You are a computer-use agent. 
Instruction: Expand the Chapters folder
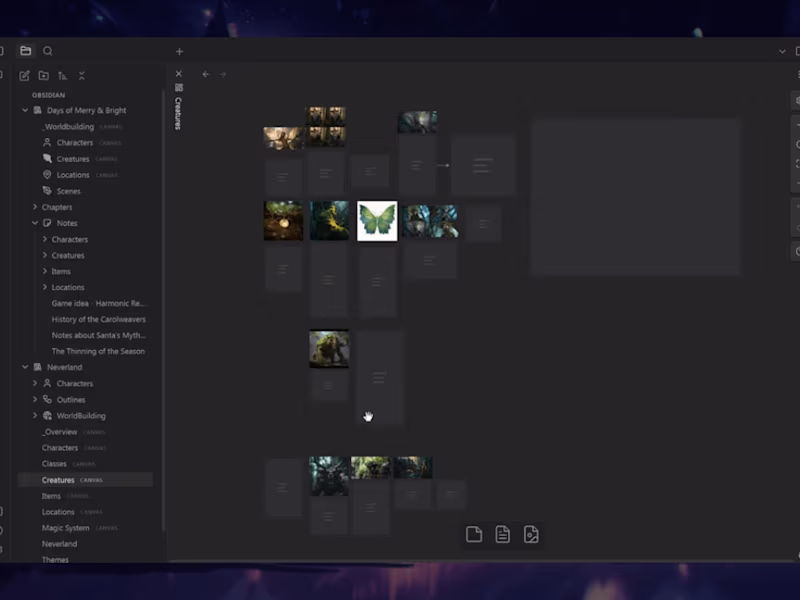[35, 207]
